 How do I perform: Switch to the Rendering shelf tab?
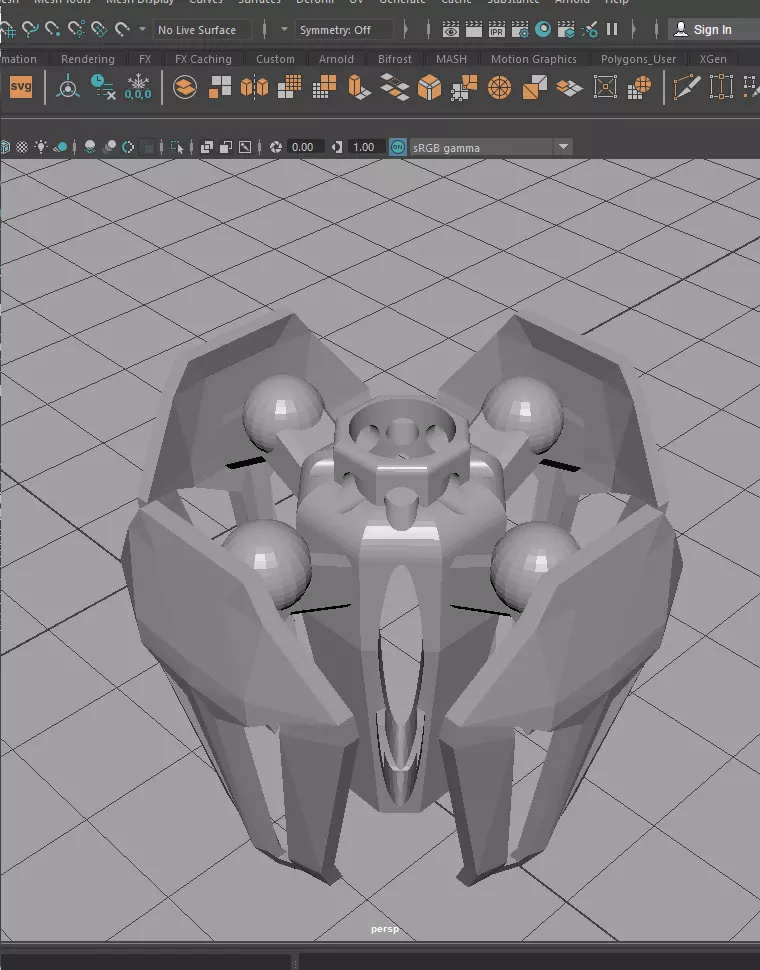(88, 59)
